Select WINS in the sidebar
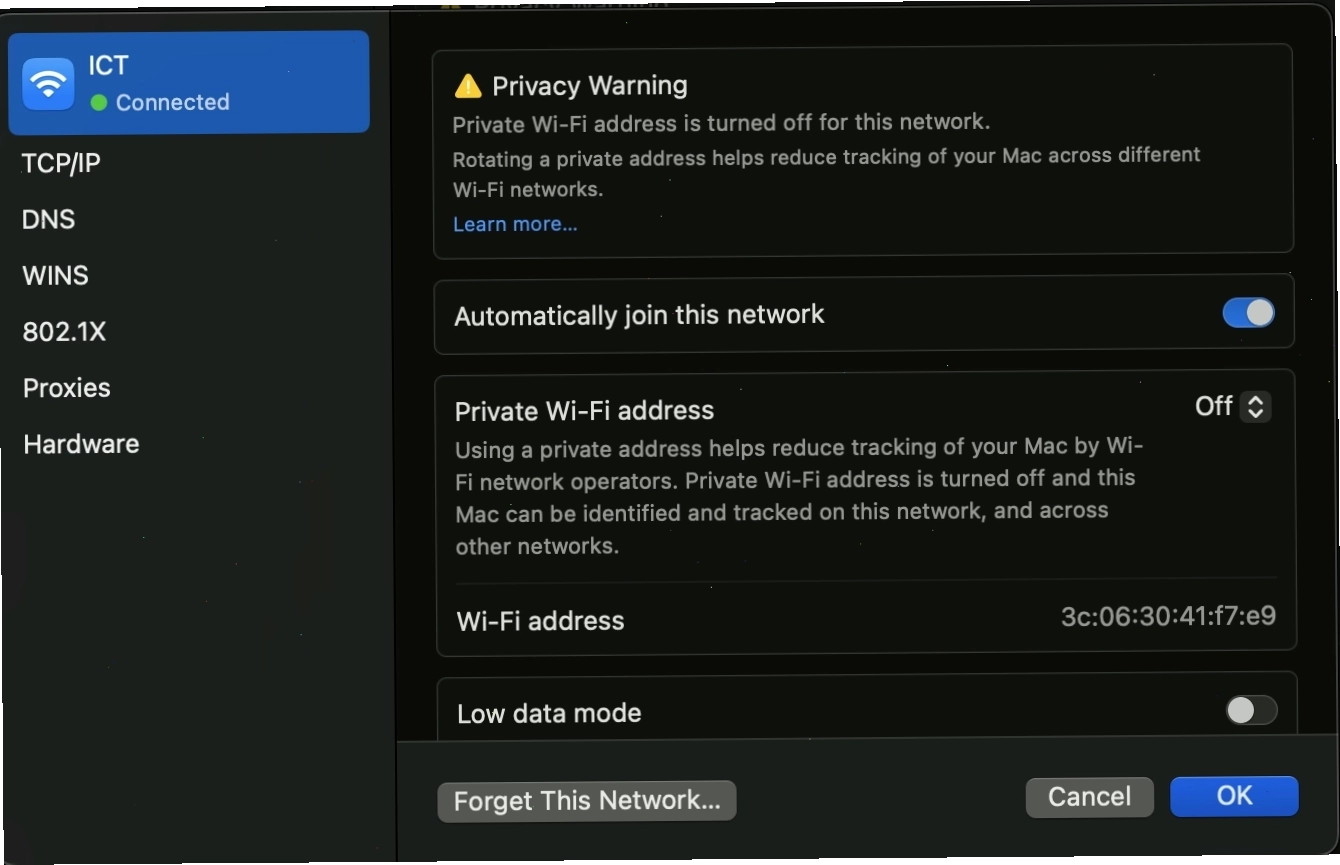Image resolution: width=1340 pixels, height=865 pixels. 56,275
